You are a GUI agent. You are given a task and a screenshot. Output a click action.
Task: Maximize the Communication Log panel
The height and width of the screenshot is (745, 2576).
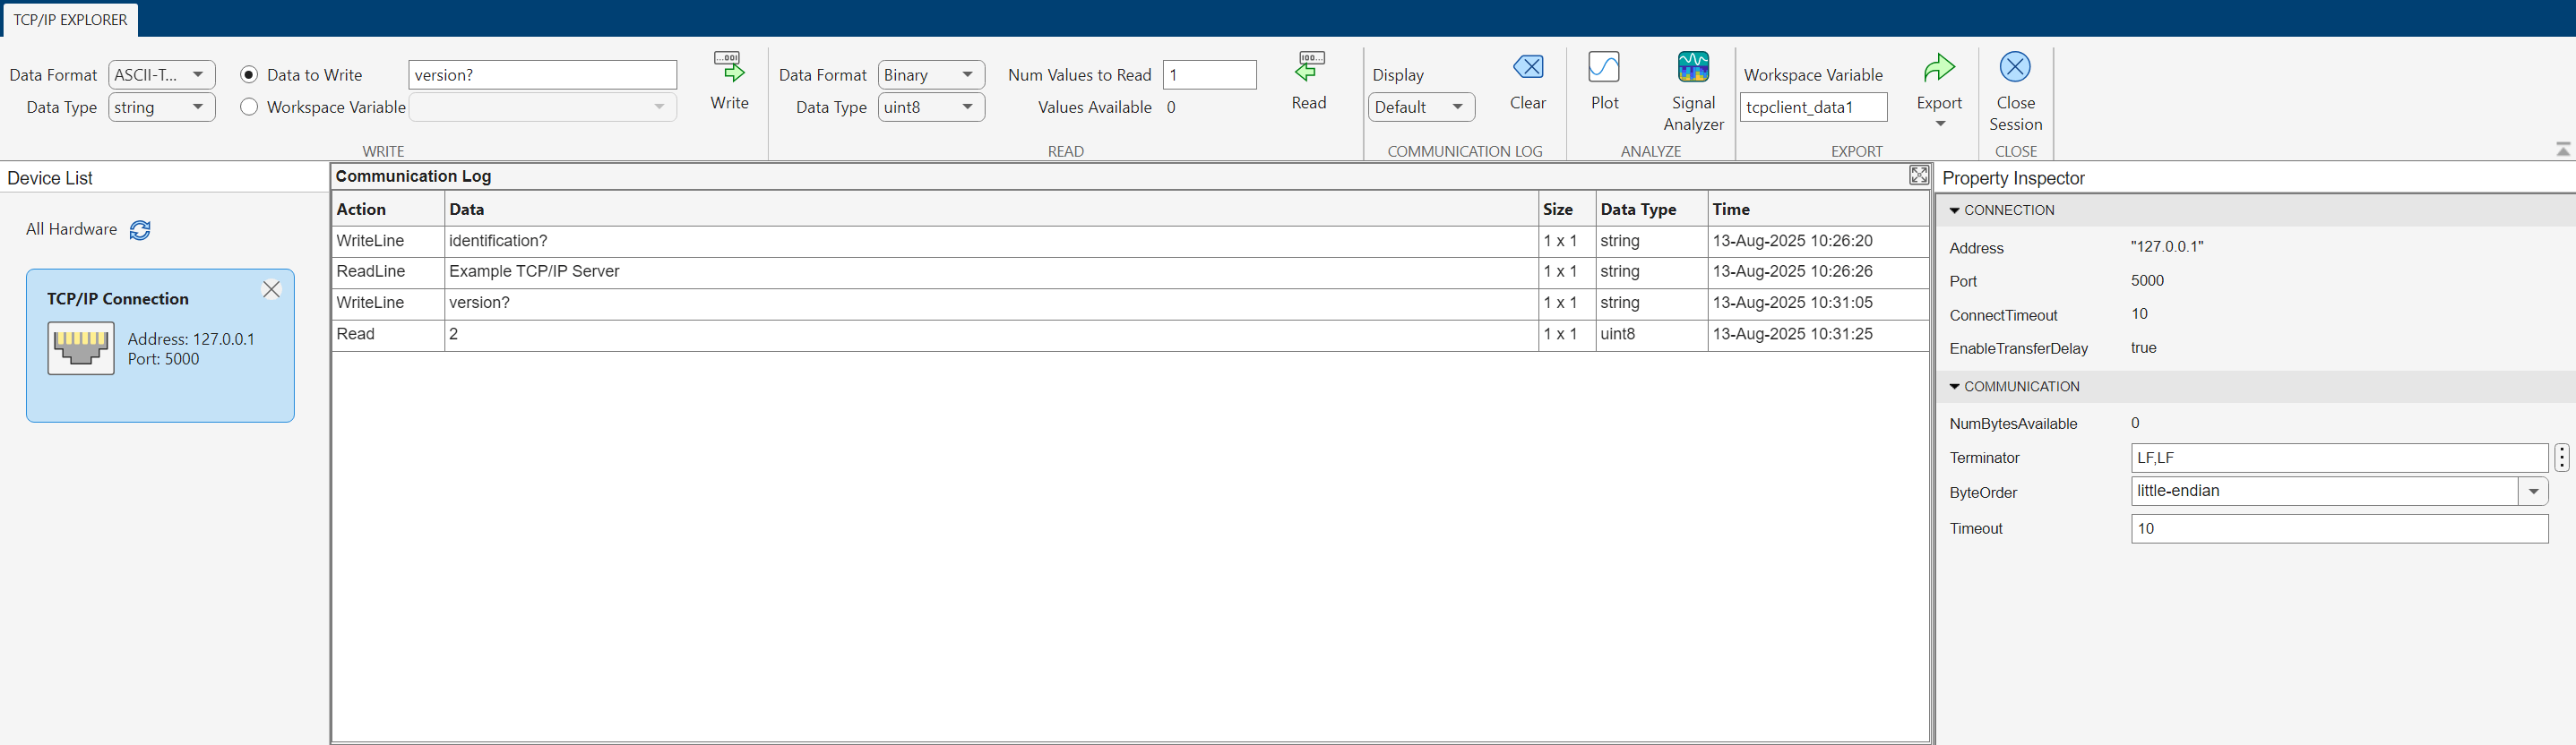click(1918, 176)
